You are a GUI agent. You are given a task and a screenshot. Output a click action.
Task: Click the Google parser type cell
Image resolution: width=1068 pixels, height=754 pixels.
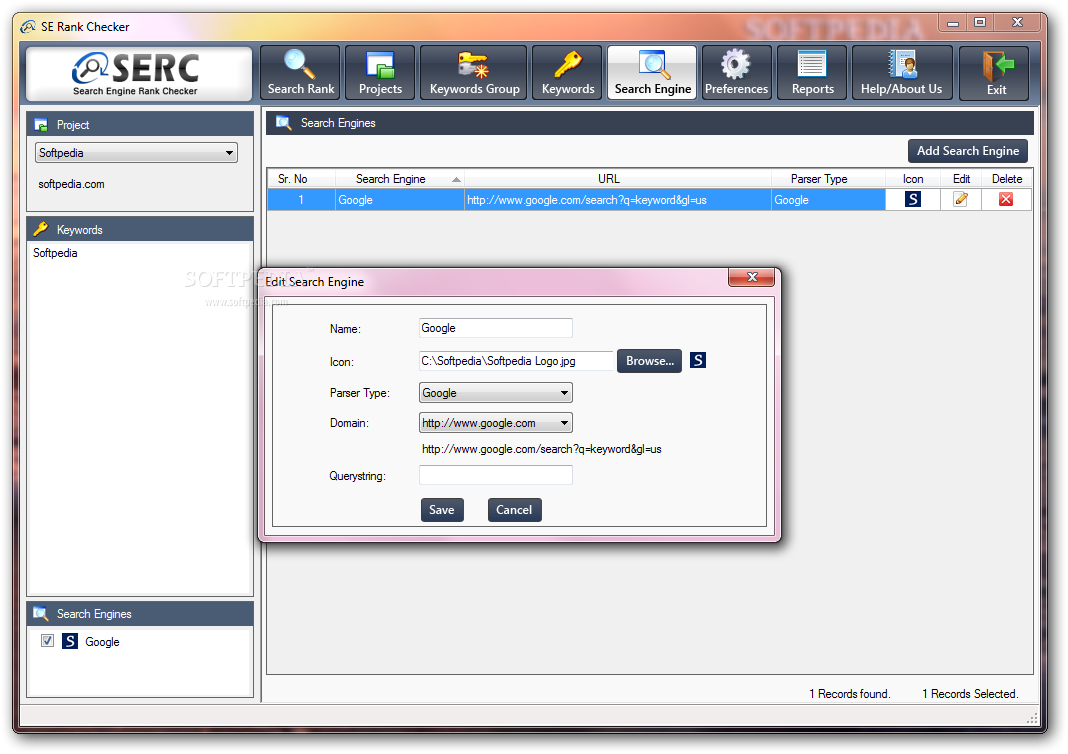(x=828, y=200)
